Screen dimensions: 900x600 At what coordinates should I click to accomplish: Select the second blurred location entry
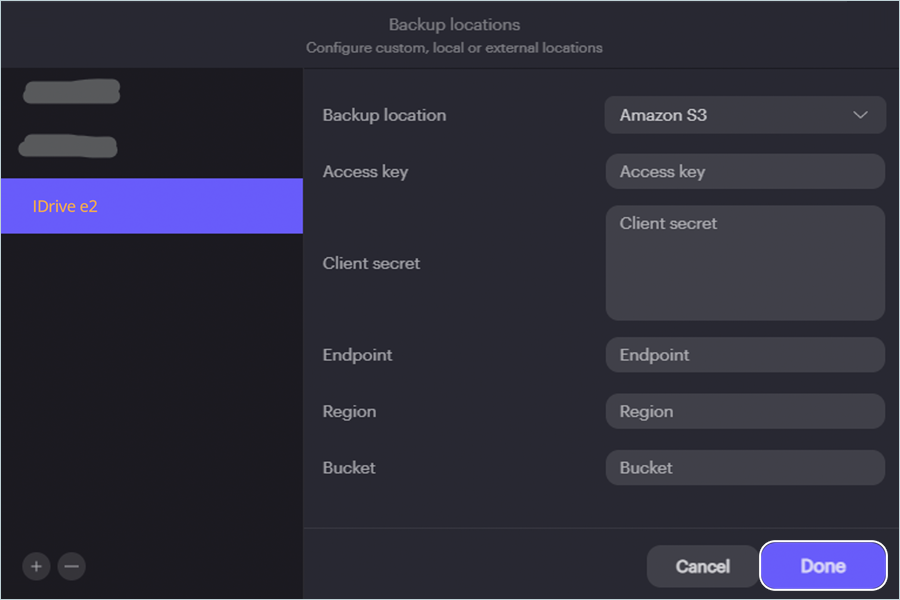(x=69, y=146)
